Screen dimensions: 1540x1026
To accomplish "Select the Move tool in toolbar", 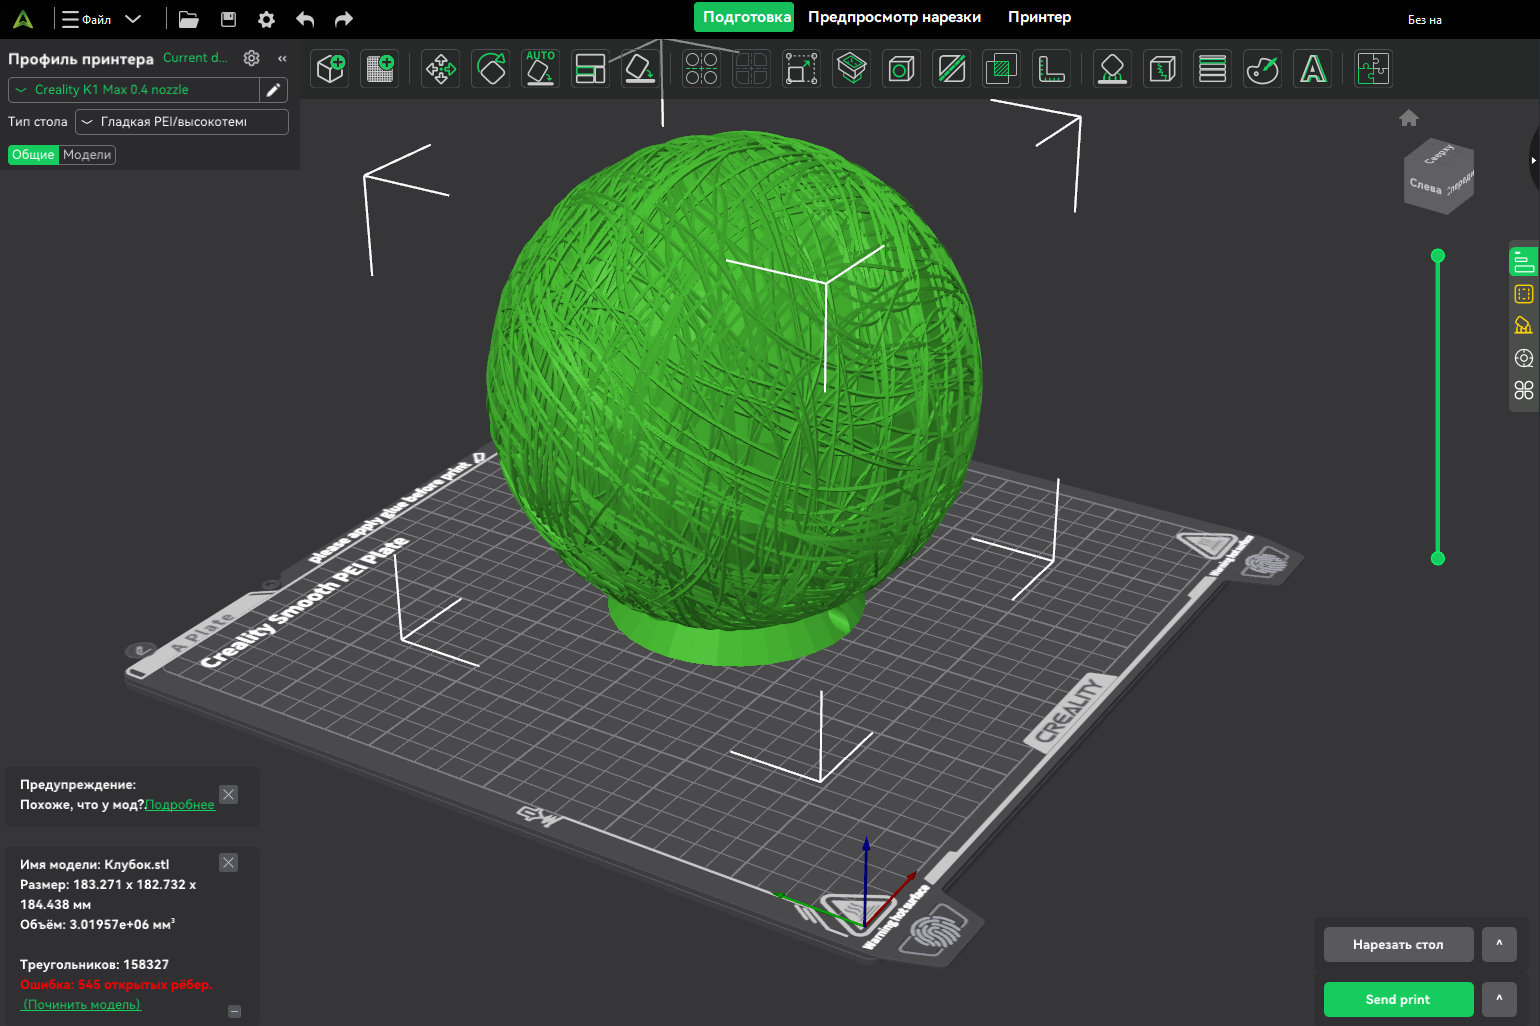I will 440,69.
